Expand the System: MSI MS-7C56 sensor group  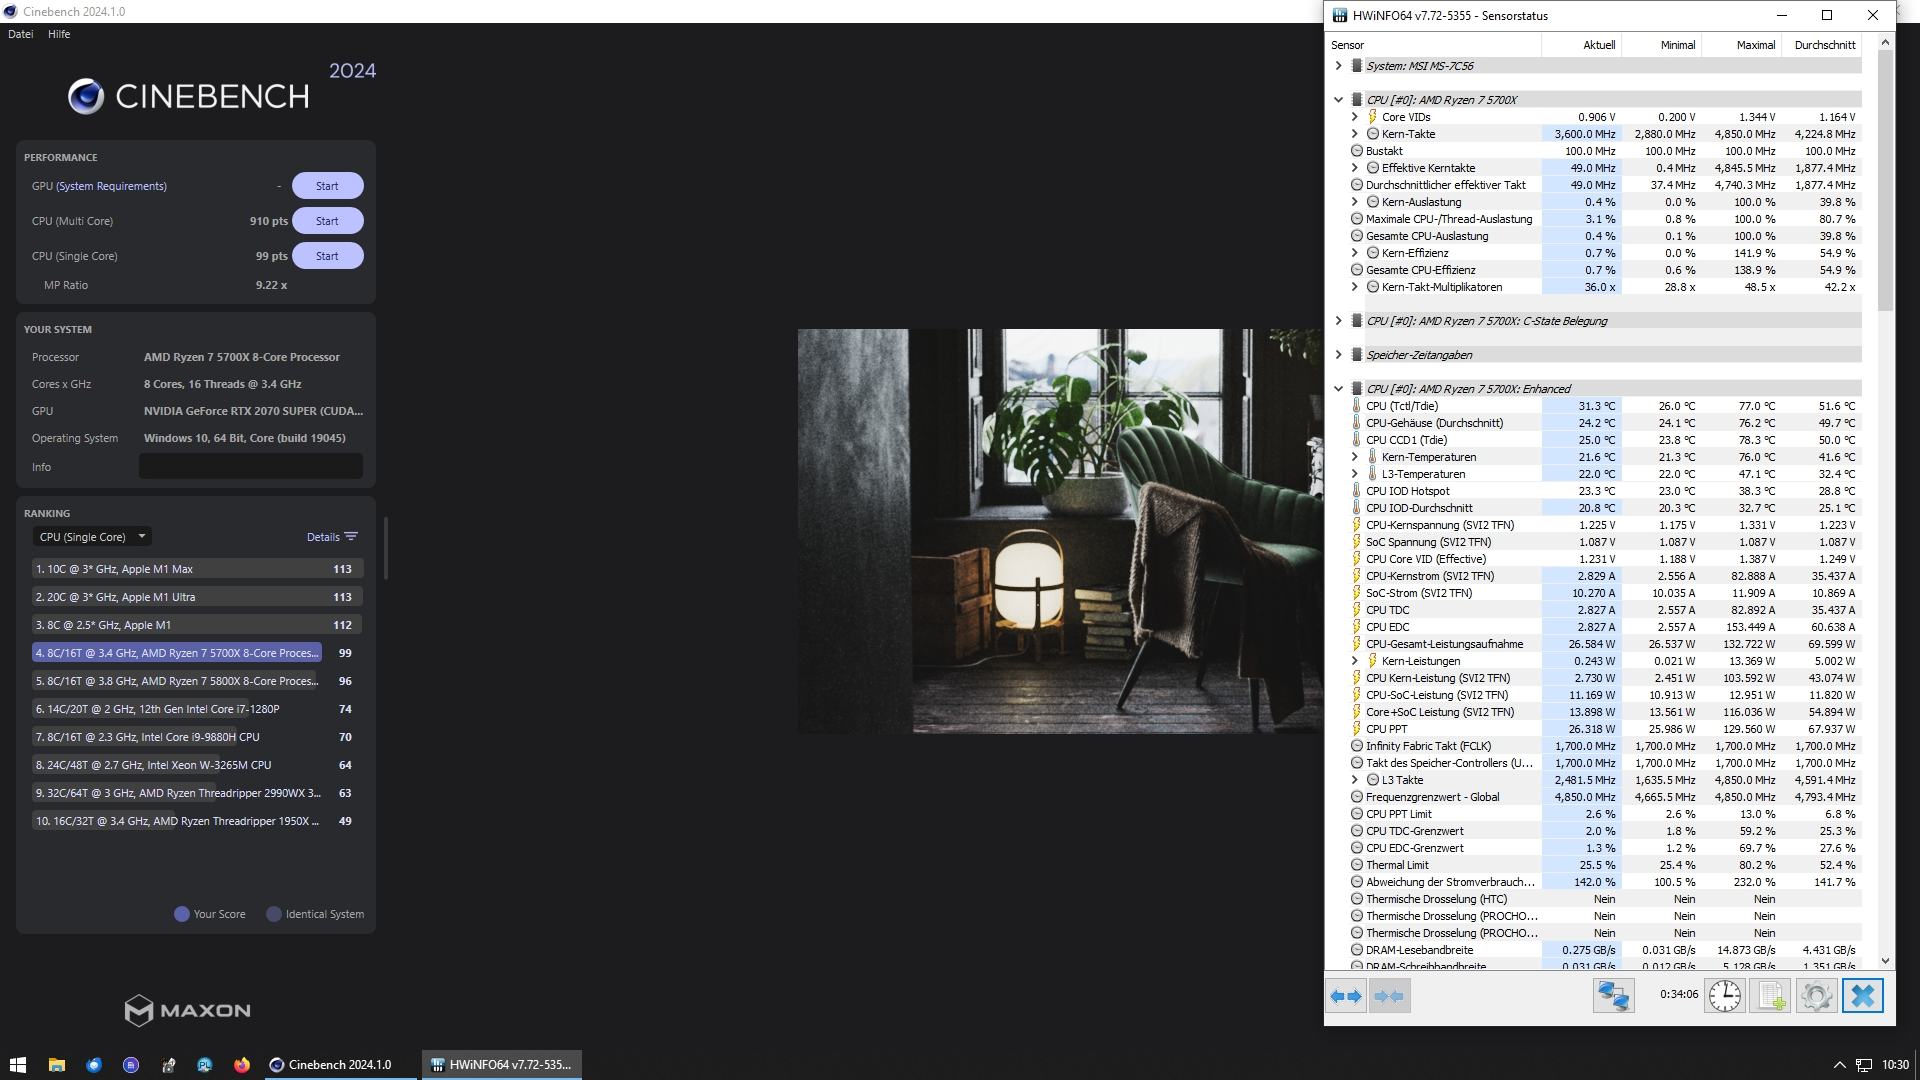tap(1338, 66)
